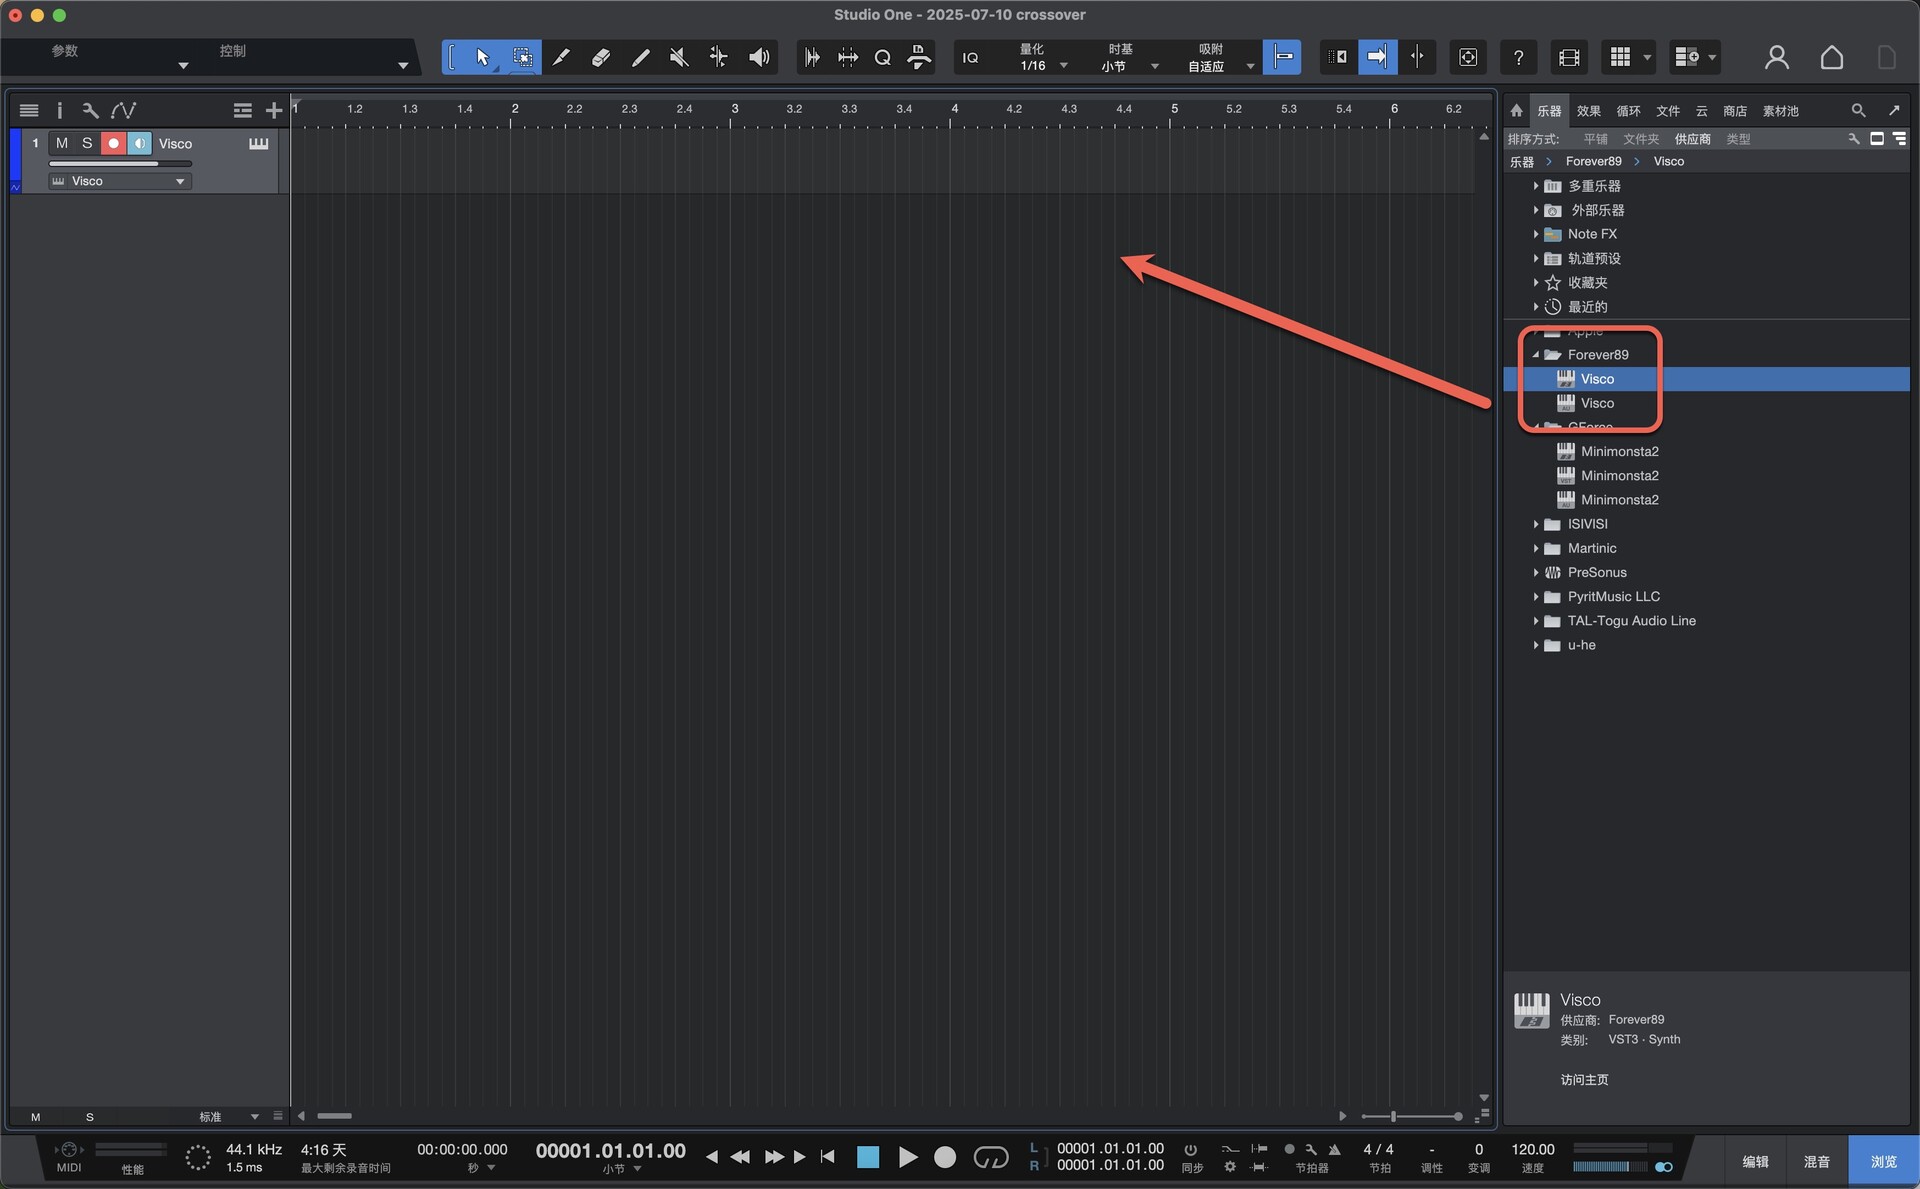Click the Stop button in transport

[868, 1157]
